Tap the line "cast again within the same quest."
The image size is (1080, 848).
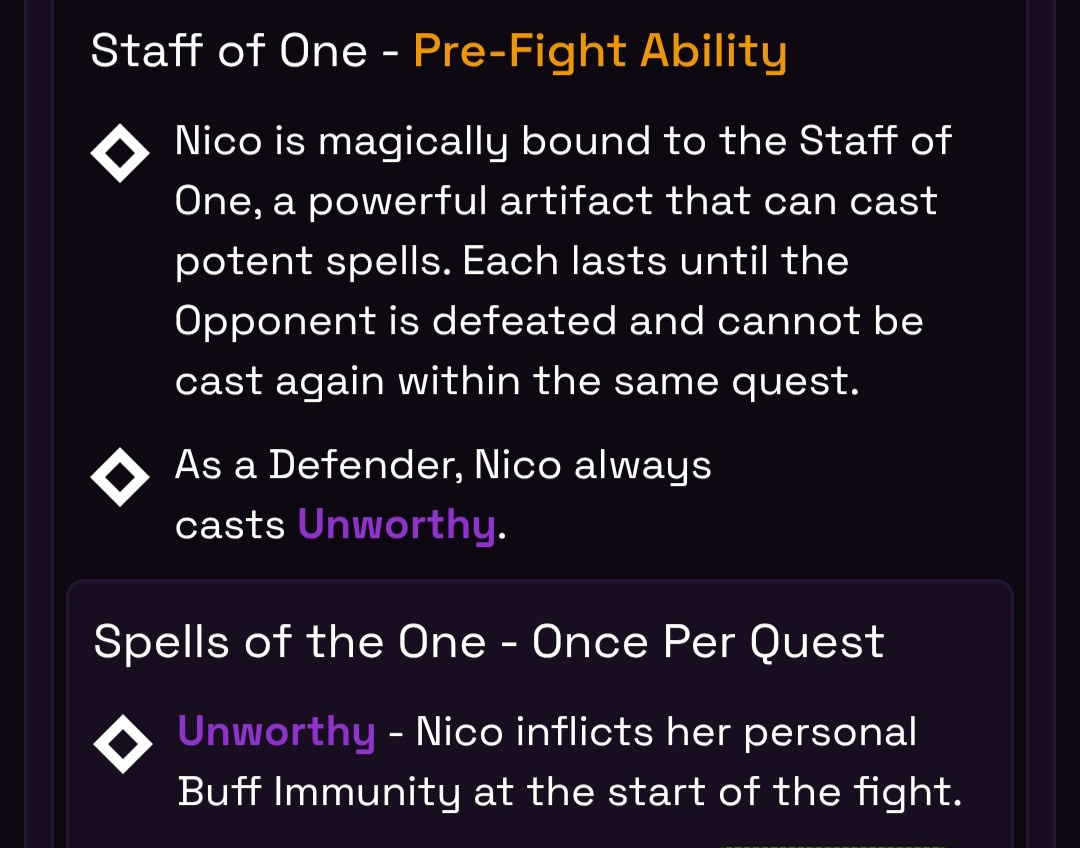tap(517, 382)
